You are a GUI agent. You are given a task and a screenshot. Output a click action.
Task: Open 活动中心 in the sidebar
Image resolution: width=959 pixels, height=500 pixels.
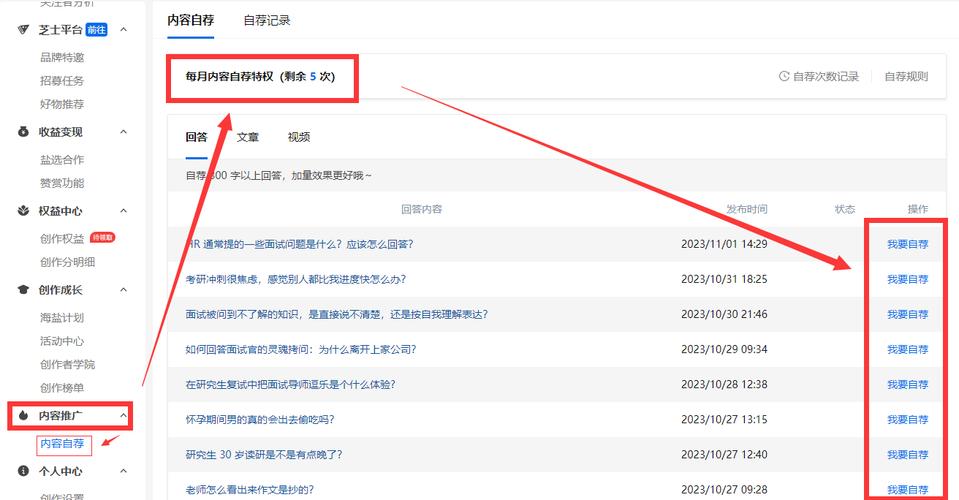coord(62,340)
